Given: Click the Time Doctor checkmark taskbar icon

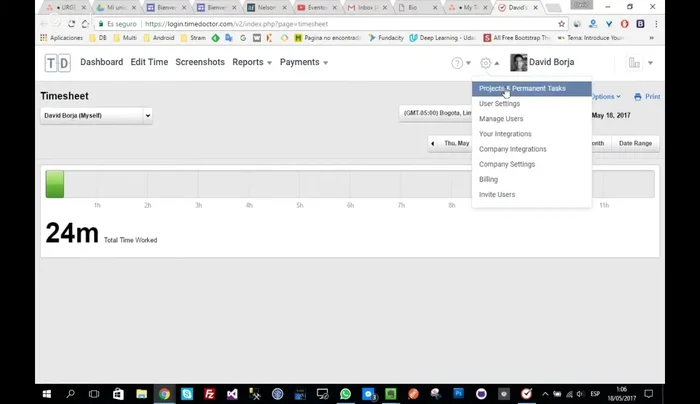Looking at the screenshot, I should [x=526, y=394].
